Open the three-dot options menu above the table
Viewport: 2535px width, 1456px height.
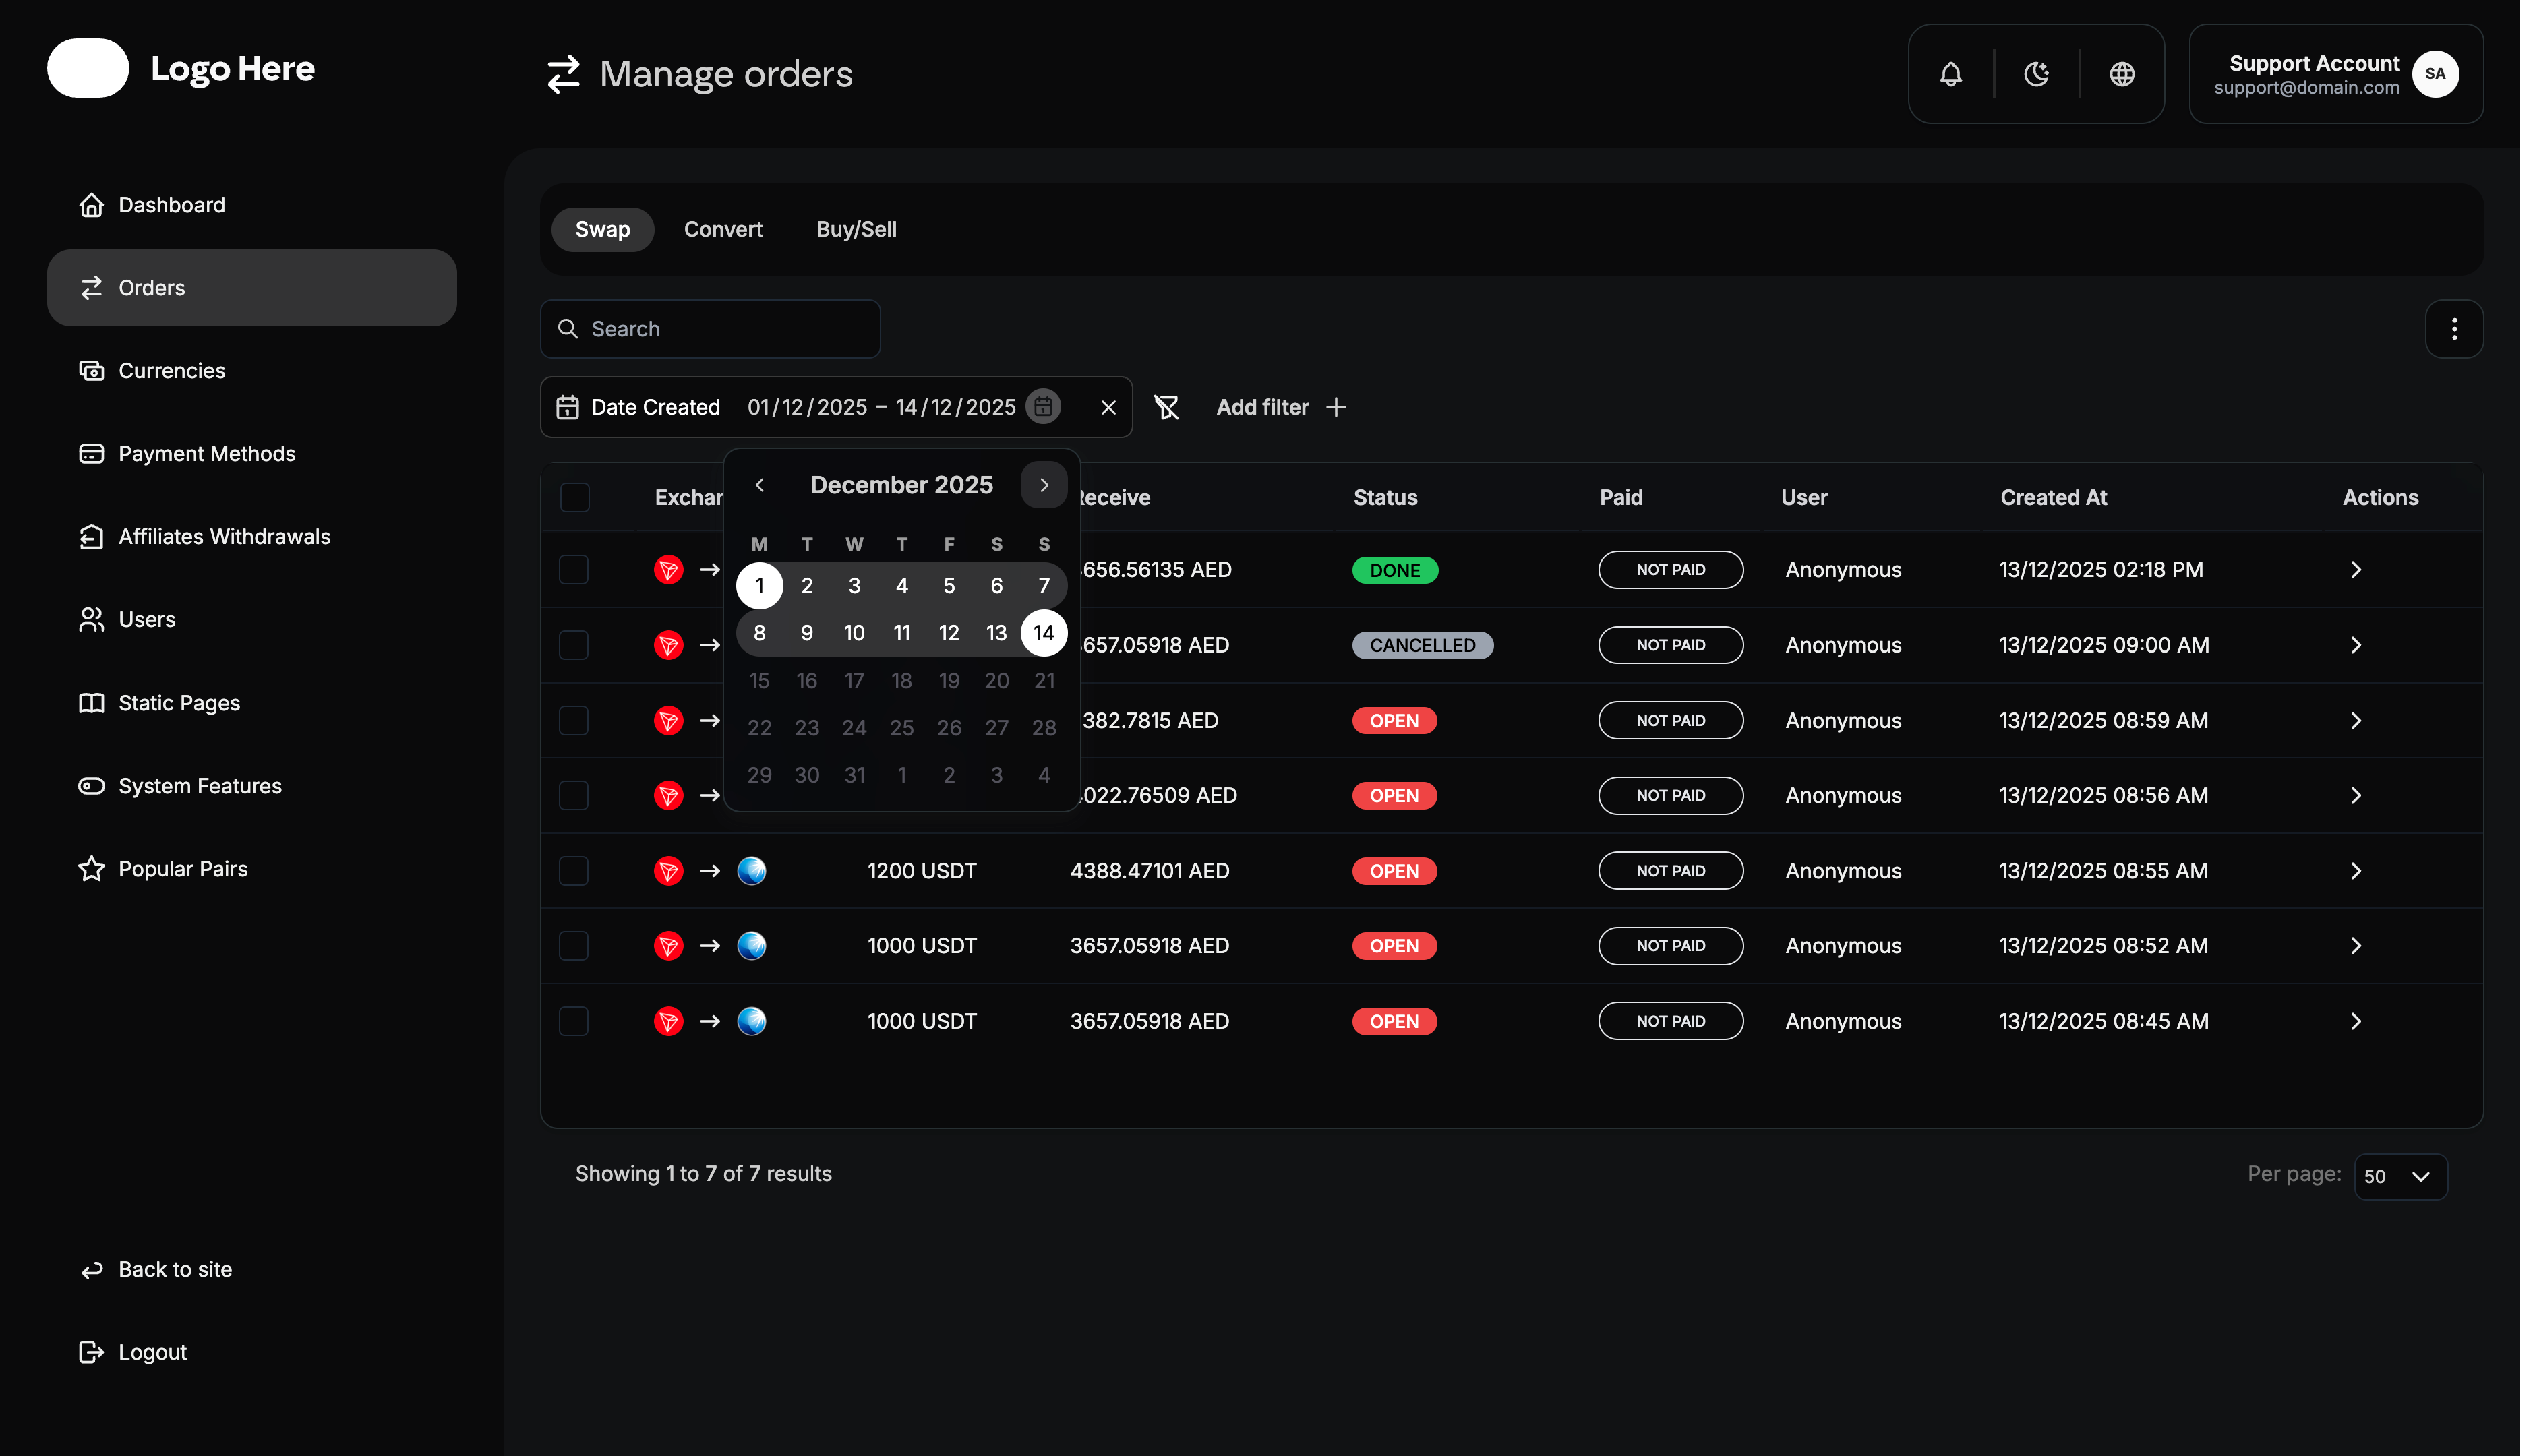pos(2454,328)
